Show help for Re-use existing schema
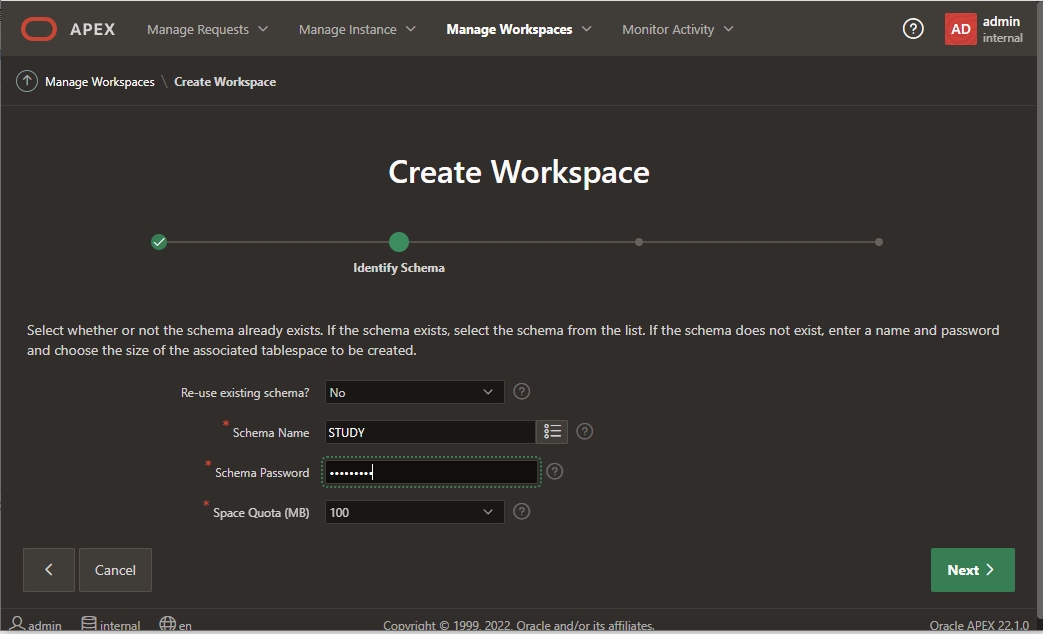 tap(521, 392)
